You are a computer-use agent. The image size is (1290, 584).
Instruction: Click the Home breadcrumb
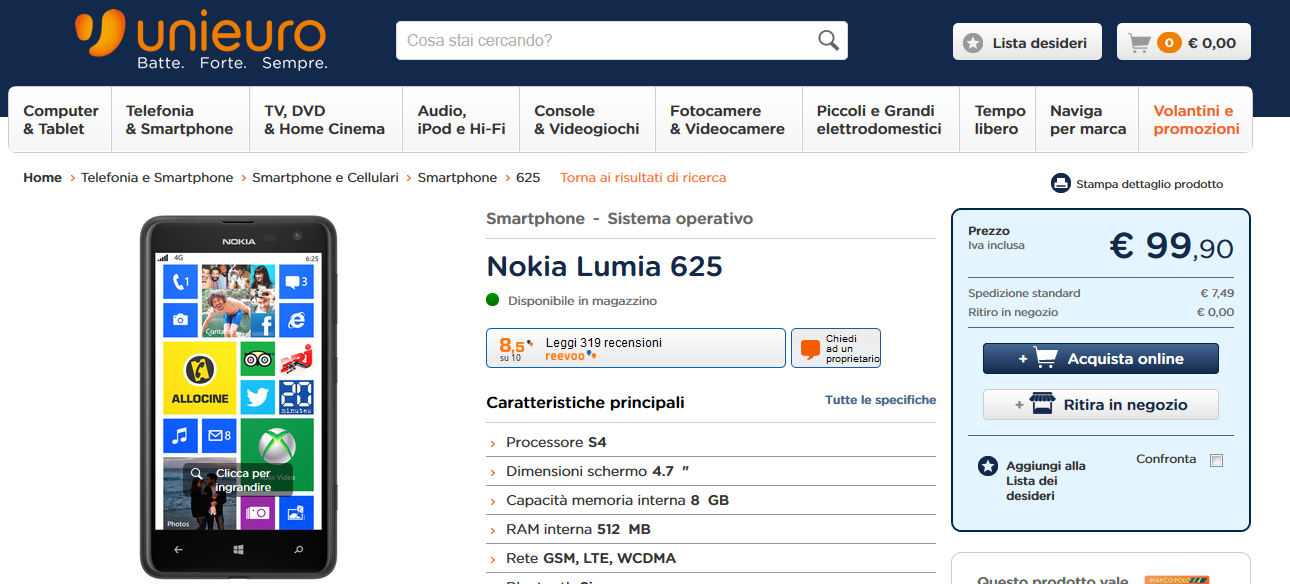pyautogui.click(x=43, y=177)
